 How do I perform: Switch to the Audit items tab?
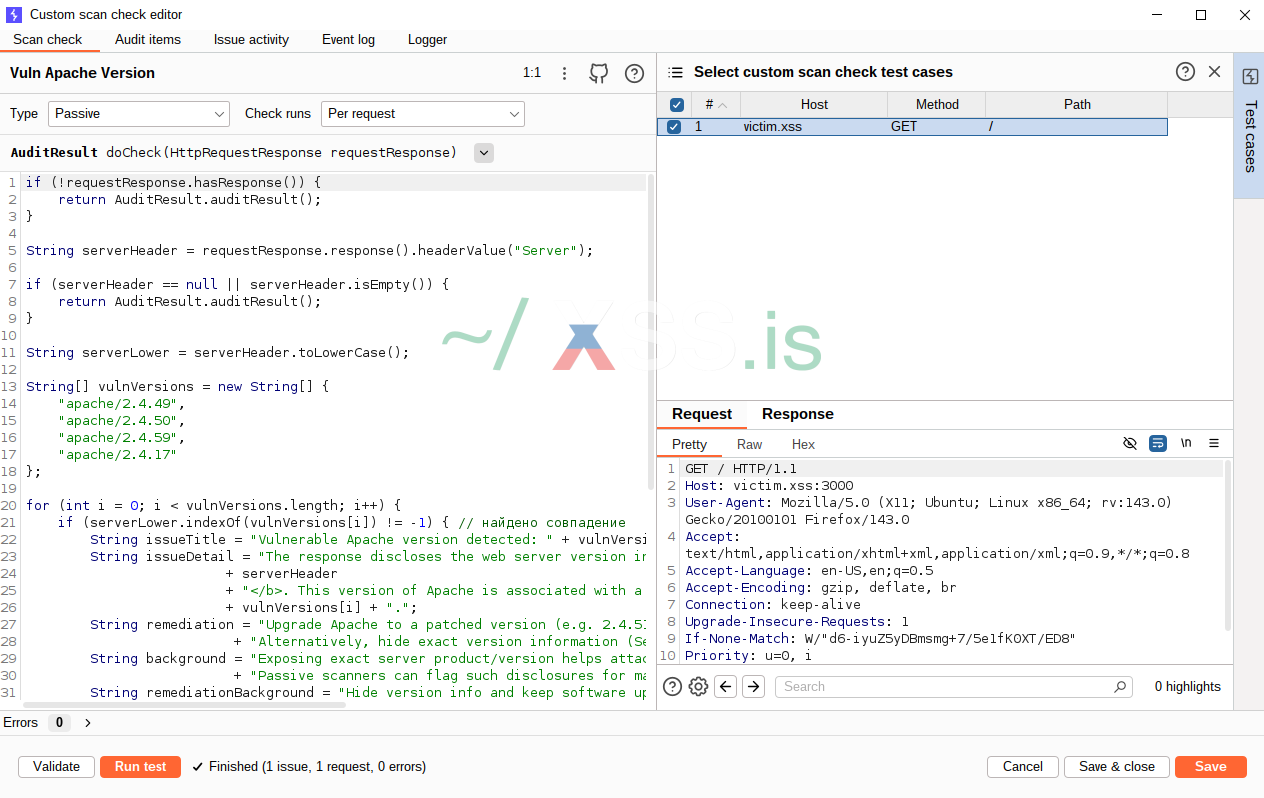coord(148,40)
